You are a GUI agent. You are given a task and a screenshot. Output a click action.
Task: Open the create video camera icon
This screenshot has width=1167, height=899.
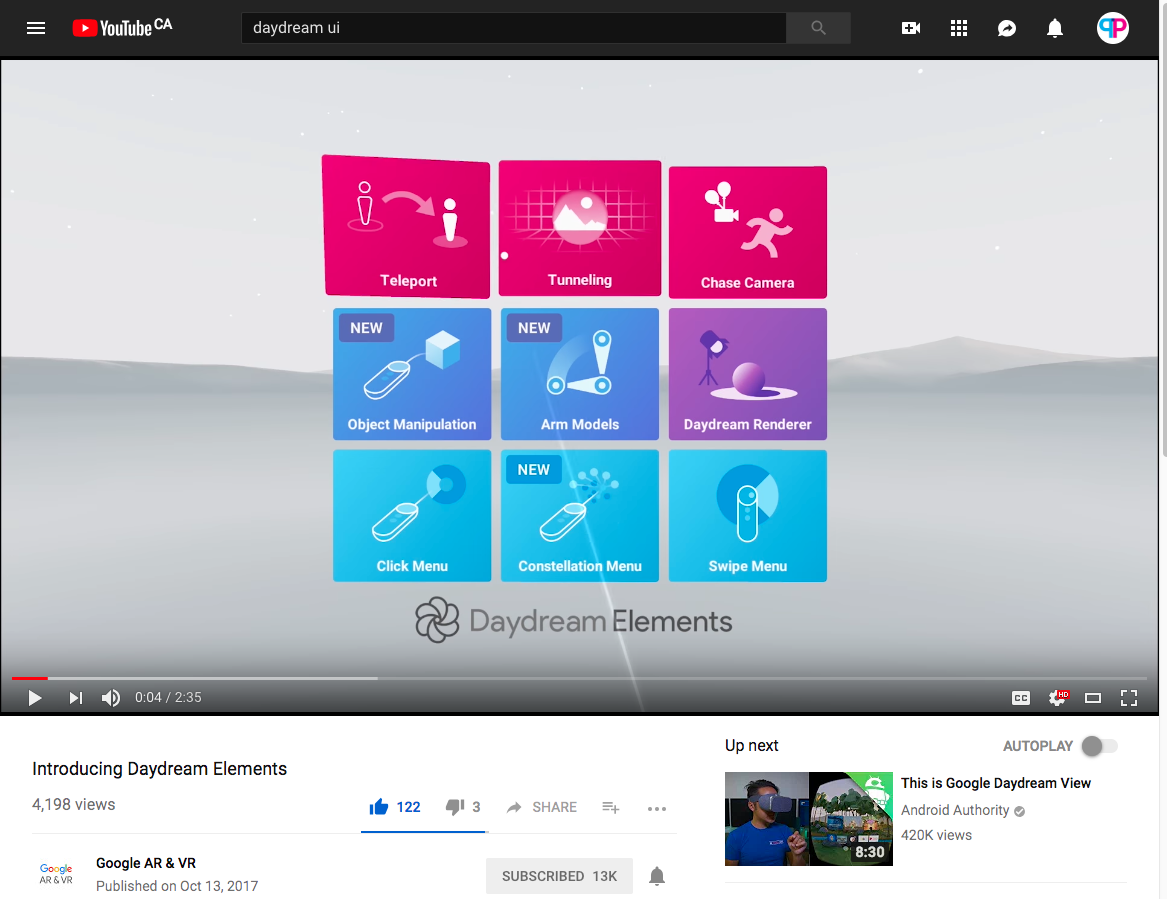(x=911, y=28)
